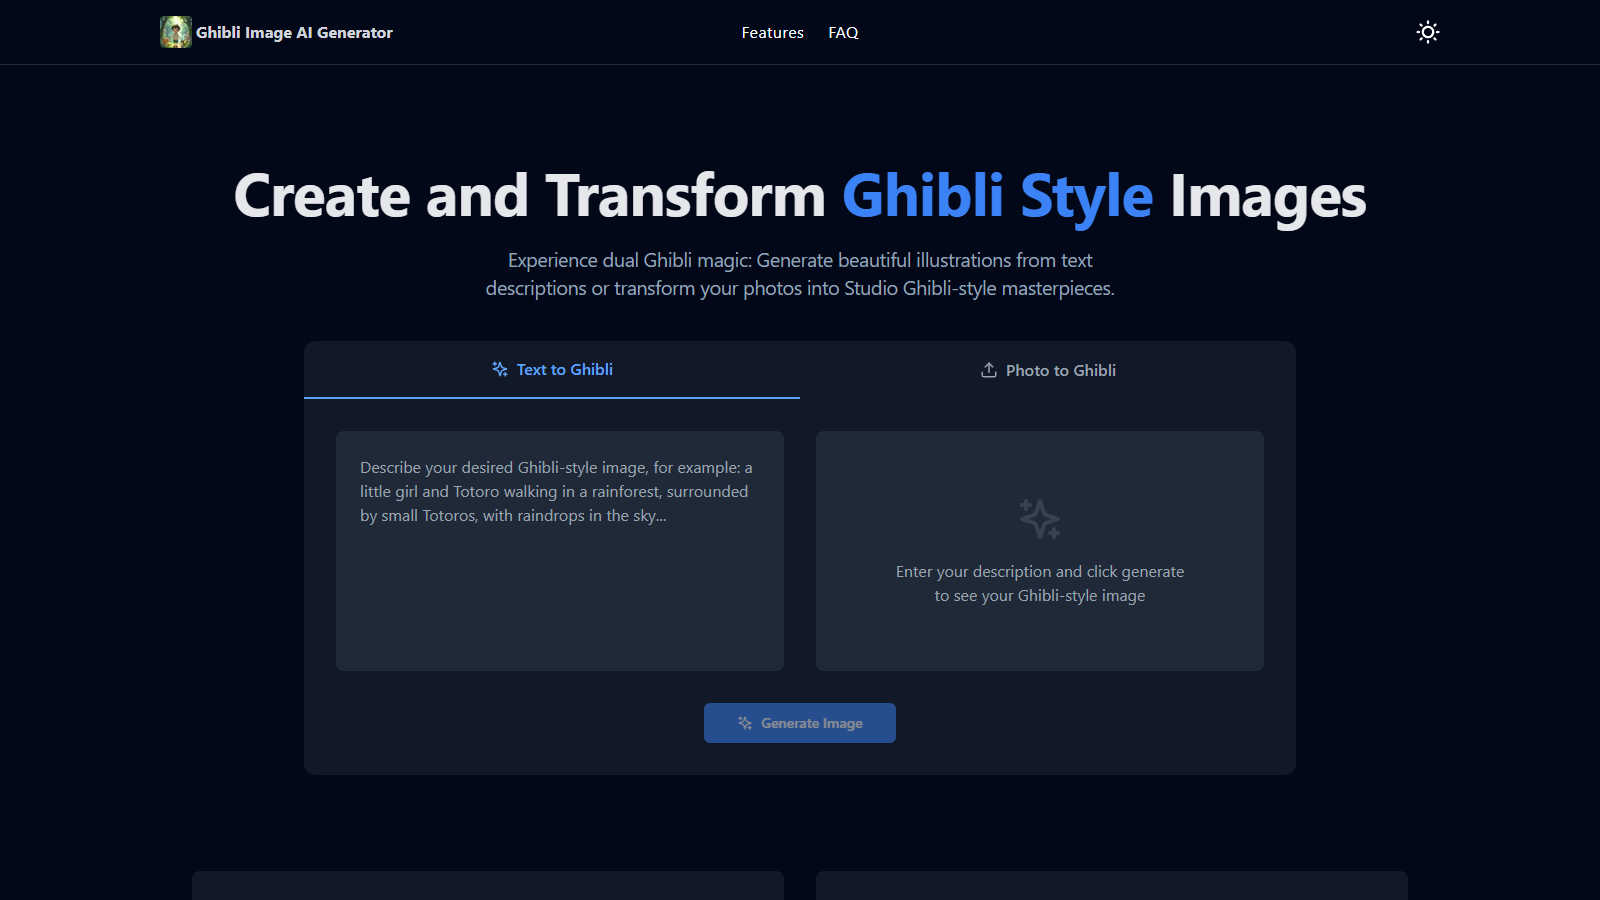Open the FAQ nav link
This screenshot has width=1600, height=900.
tap(843, 33)
